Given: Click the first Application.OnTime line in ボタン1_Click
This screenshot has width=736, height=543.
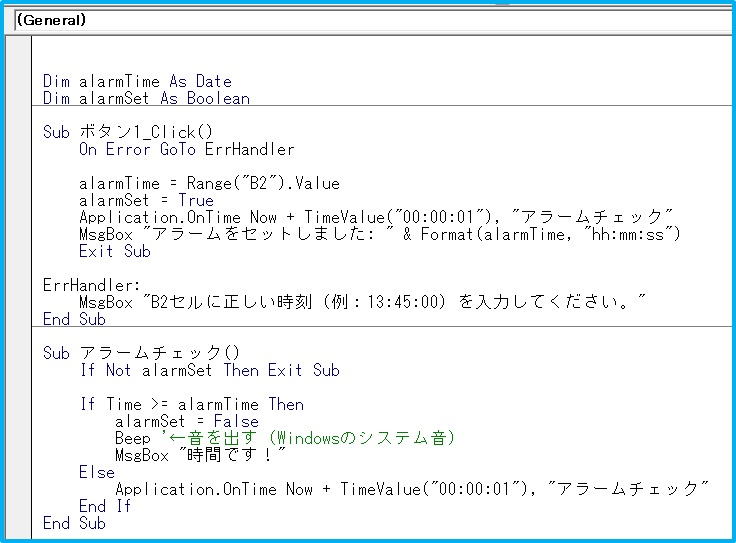Looking at the screenshot, I should pos(376,217).
